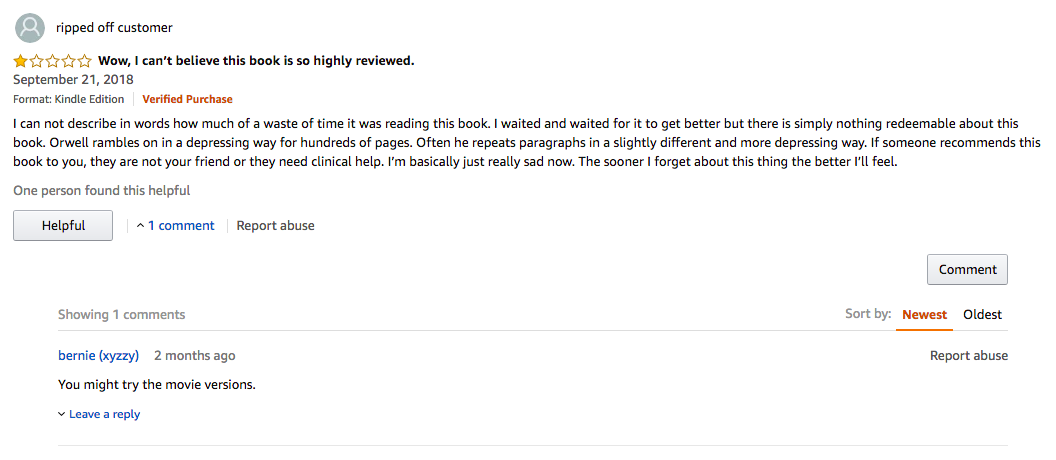The width and height of the screenshot is (1056, 460).
Task: Click the Format: Kindle Edition text
Action: click(69, 99)
